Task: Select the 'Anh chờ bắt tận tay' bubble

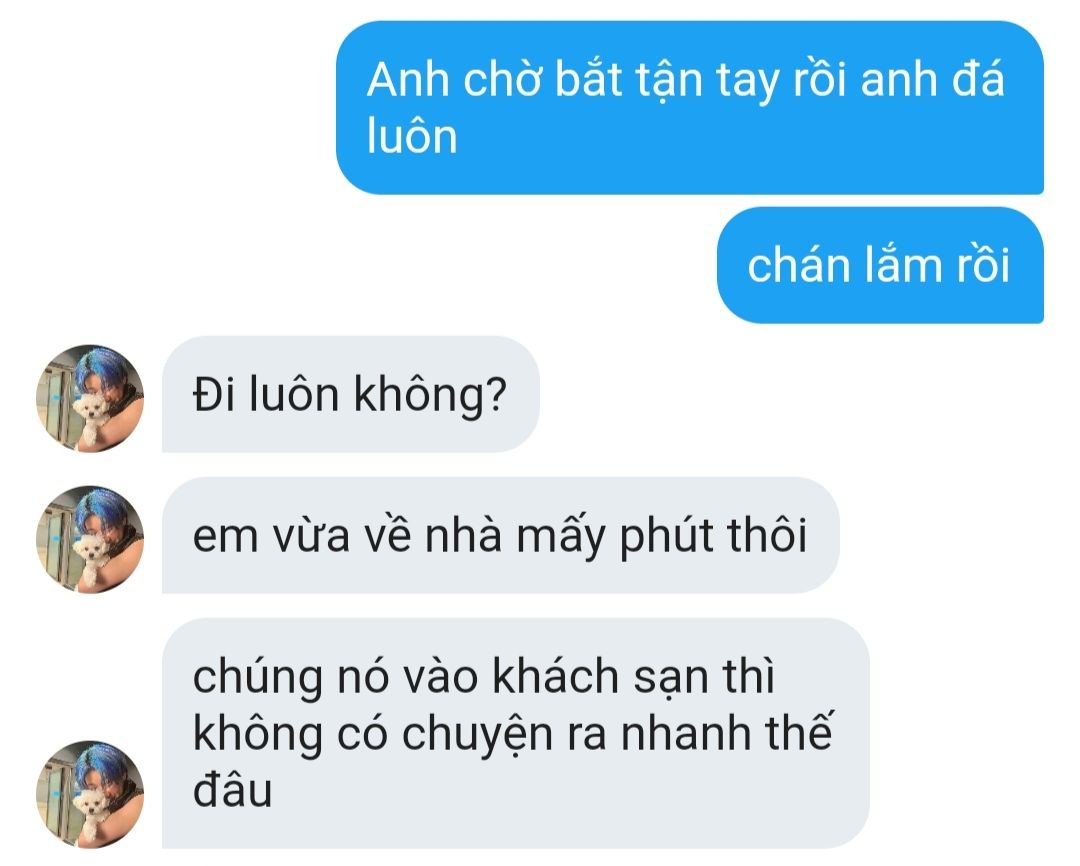Action: [690, 107]
